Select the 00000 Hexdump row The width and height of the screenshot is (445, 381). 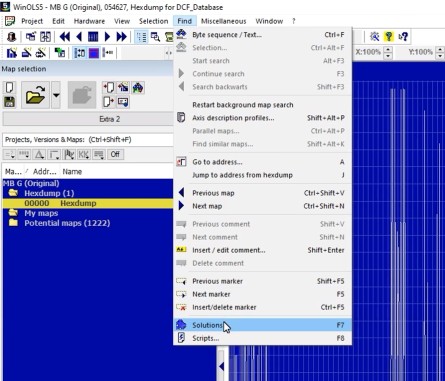(x=88, y=203)
